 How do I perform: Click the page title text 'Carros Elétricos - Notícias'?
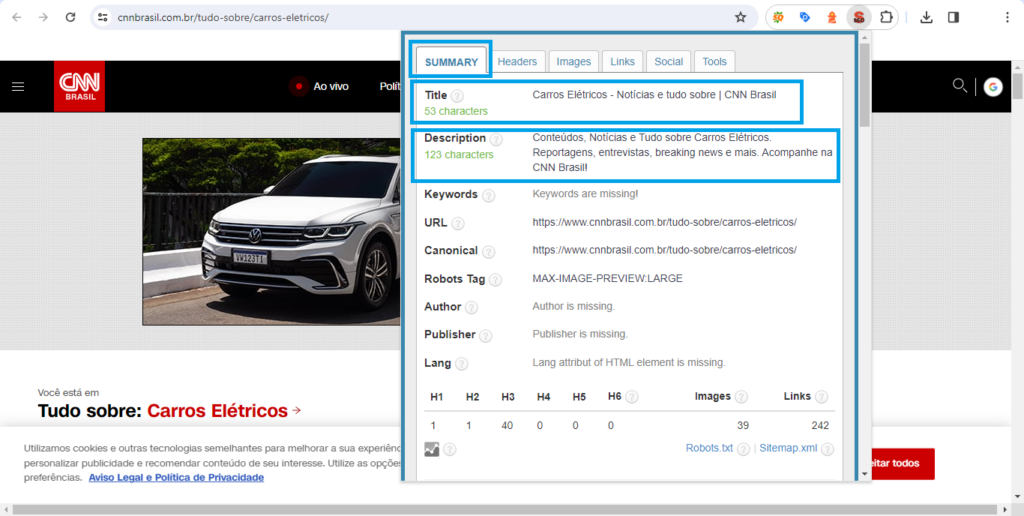[592, 95]
